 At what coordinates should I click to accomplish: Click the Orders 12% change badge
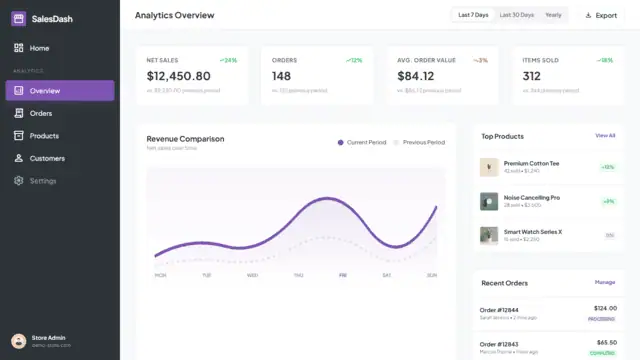coord(354,60)
